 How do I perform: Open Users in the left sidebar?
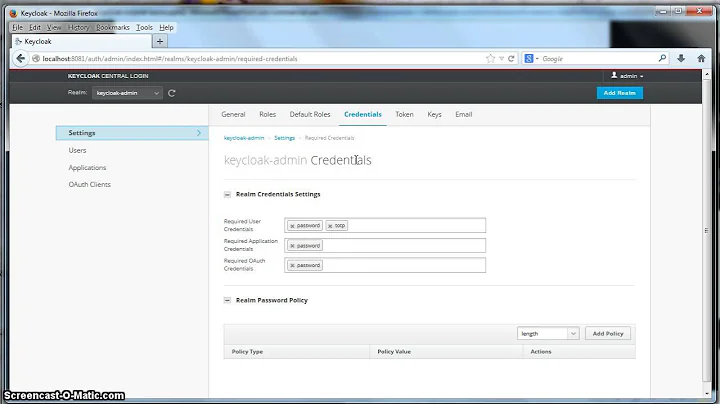pyautogui.click(x=77, y=150)
